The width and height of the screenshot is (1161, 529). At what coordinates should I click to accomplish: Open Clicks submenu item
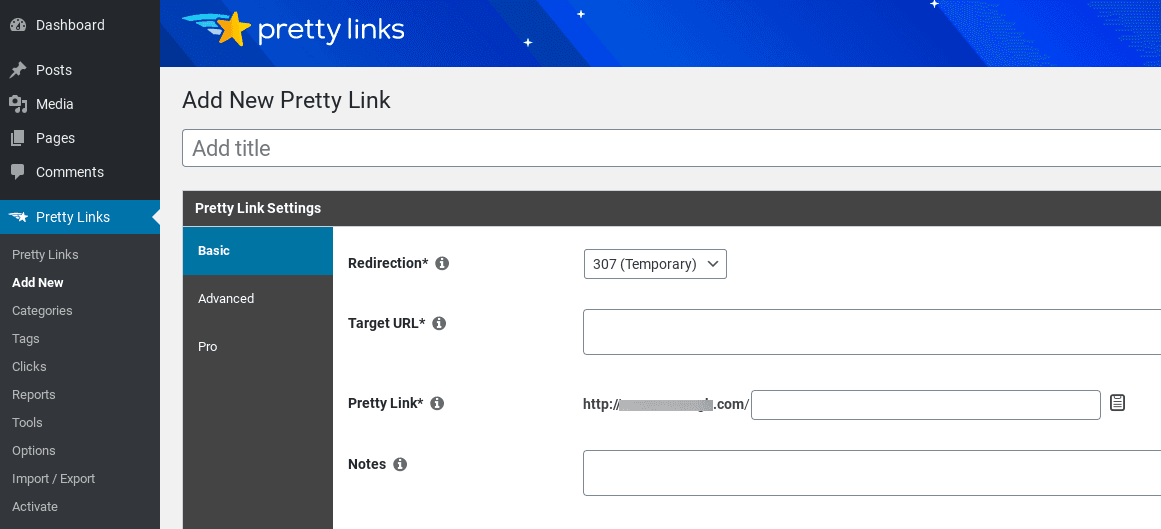29,367
